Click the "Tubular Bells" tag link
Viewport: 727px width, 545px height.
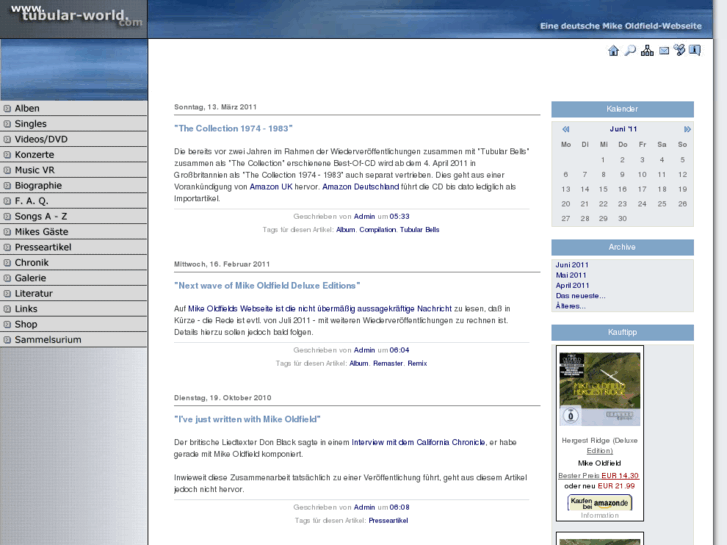tap(420, 229)
